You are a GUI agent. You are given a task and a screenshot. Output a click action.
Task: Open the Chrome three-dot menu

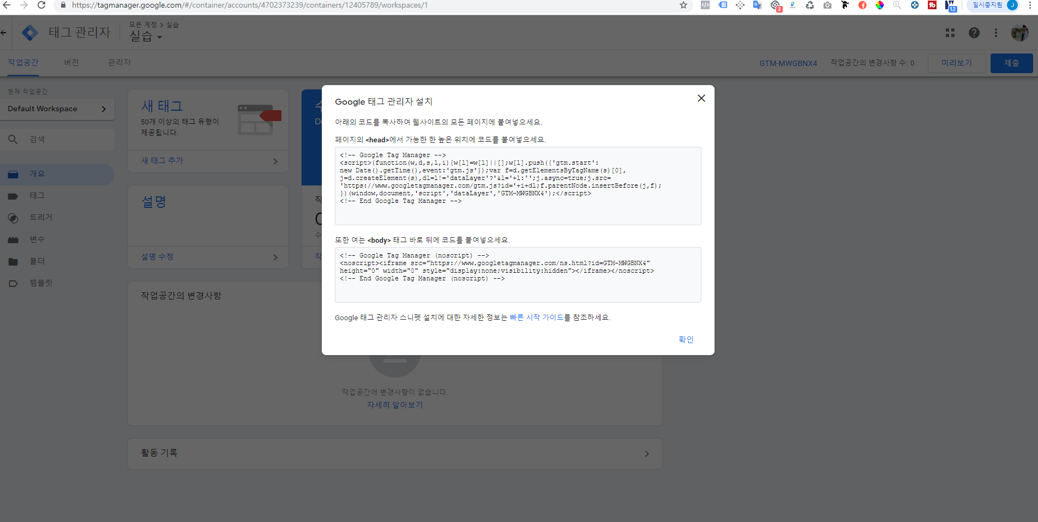tap(1031, 5)
